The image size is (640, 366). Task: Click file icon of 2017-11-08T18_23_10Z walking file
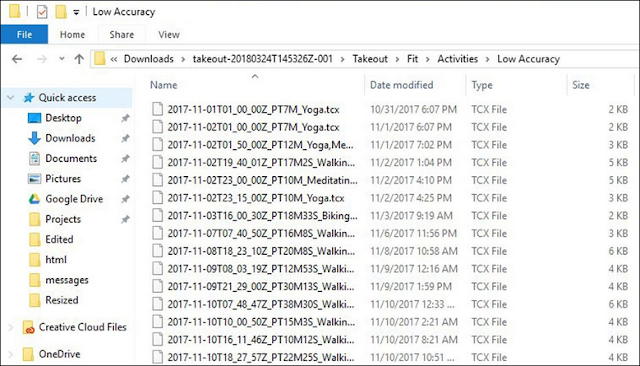coord(158,251)
